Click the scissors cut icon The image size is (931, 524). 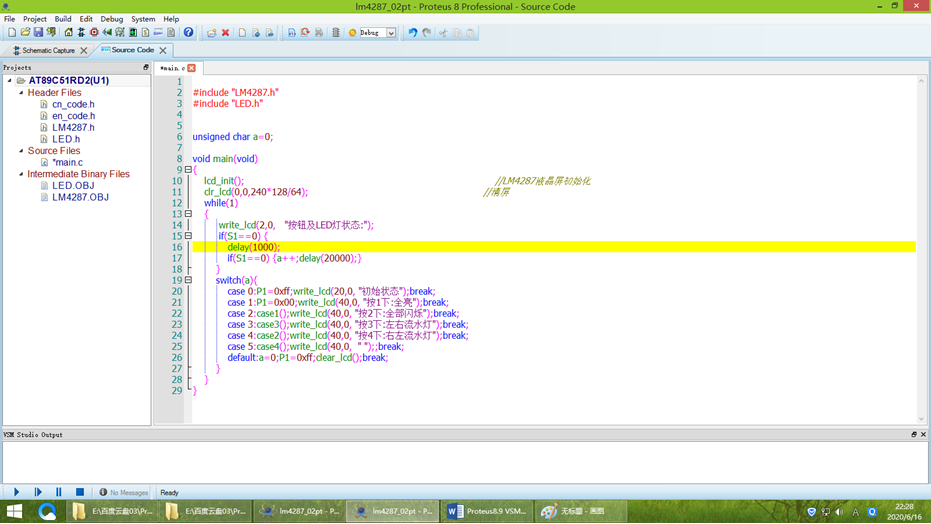443,33
